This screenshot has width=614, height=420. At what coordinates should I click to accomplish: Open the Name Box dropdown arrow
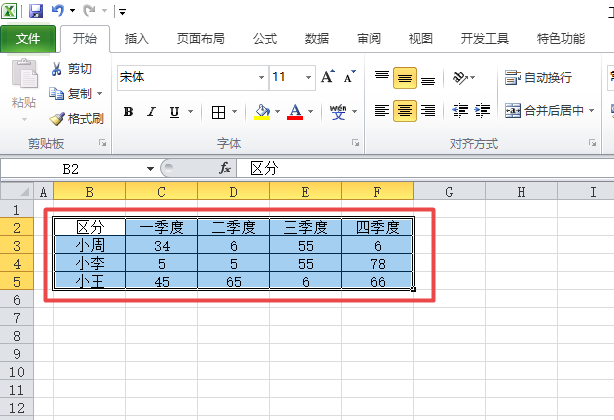pos(150,168)
